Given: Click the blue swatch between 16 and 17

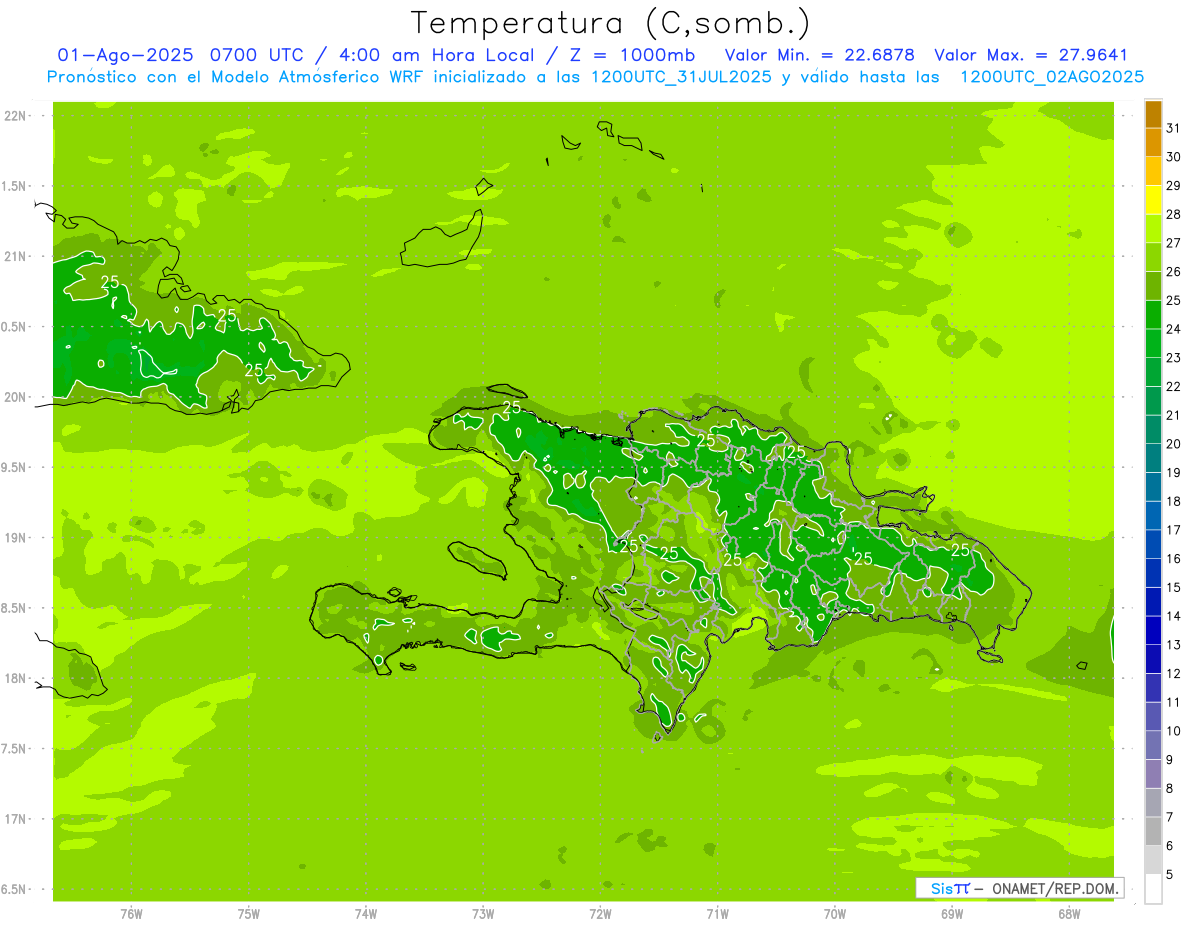Looking at the screenshot, I should point(1153,544).
